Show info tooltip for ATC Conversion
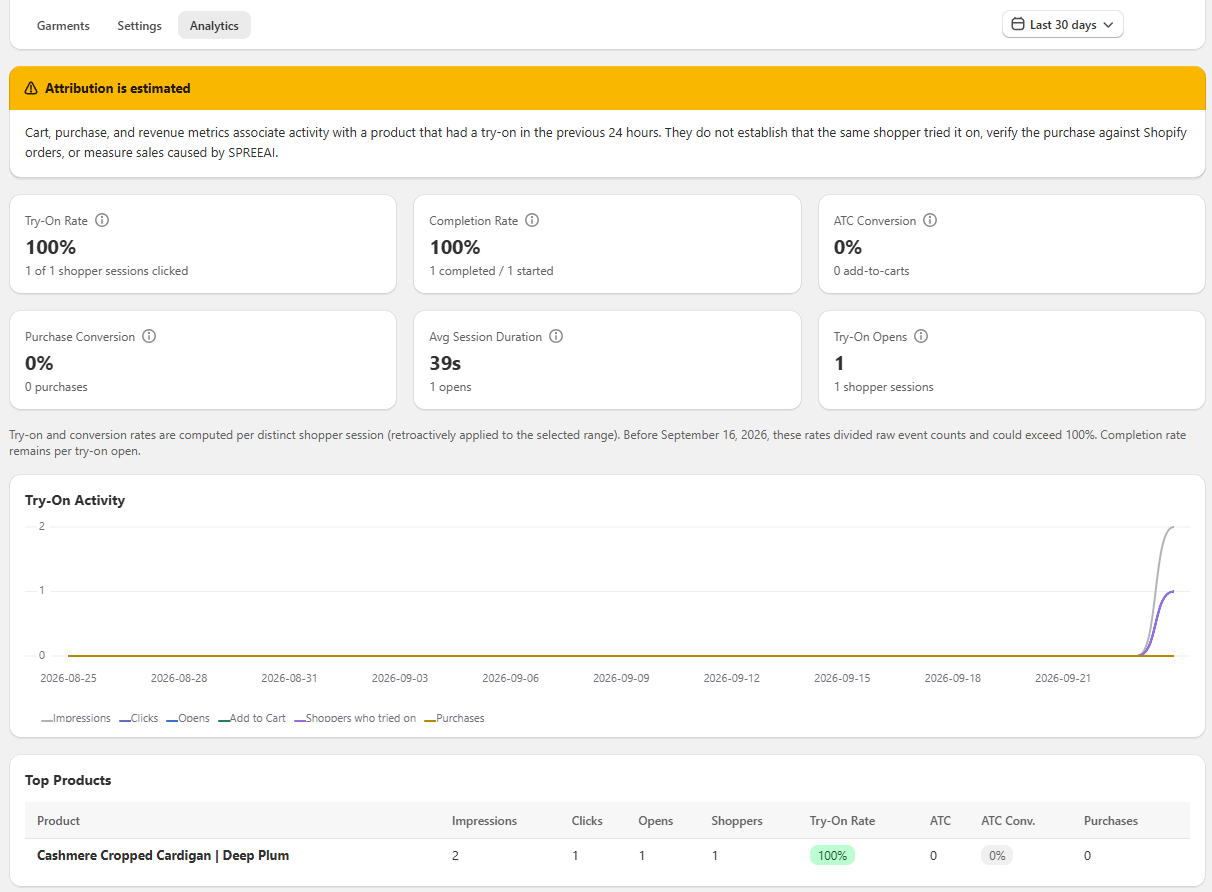 pos(930,220)
